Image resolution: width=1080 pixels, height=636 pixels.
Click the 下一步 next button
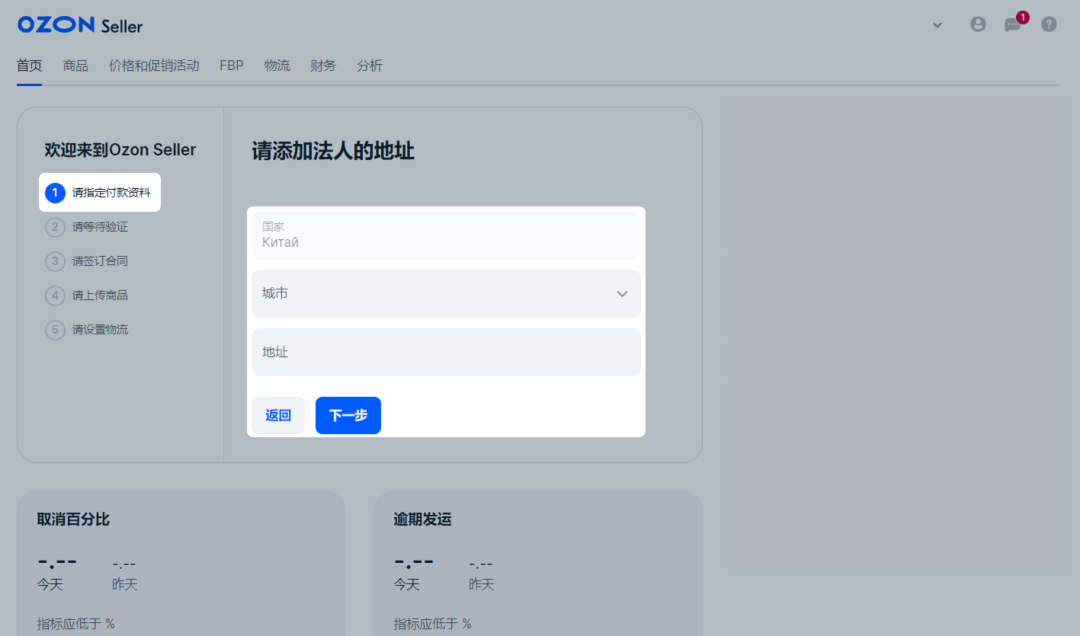[x=348, y=416]
